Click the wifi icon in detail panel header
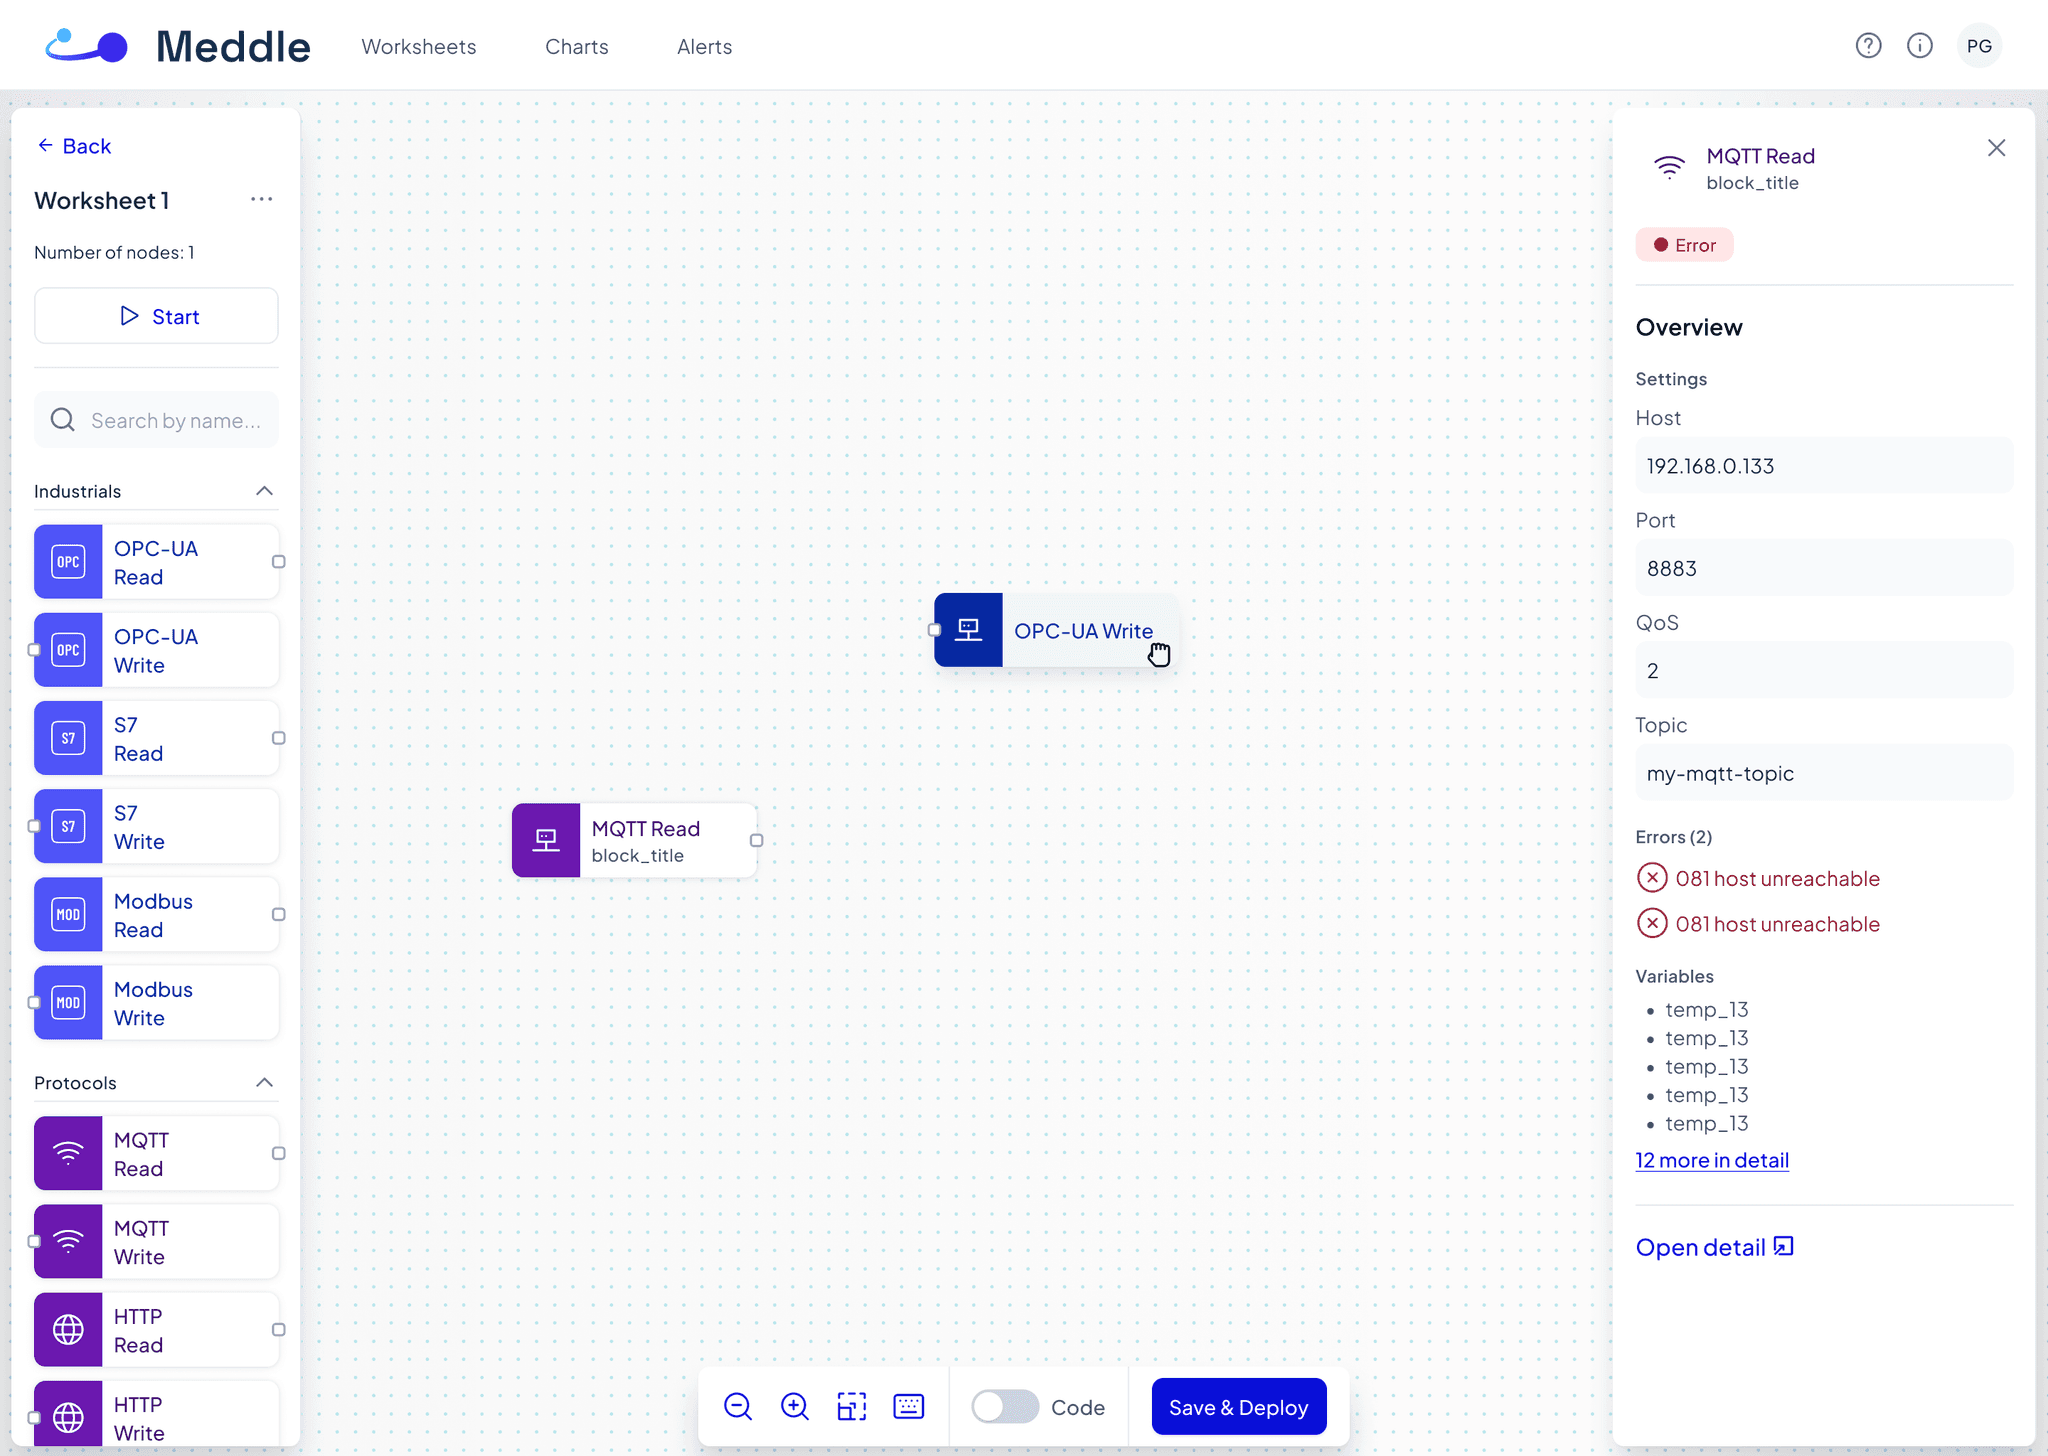This screenshot has height=1456, width=2048. coord(1669,167)
